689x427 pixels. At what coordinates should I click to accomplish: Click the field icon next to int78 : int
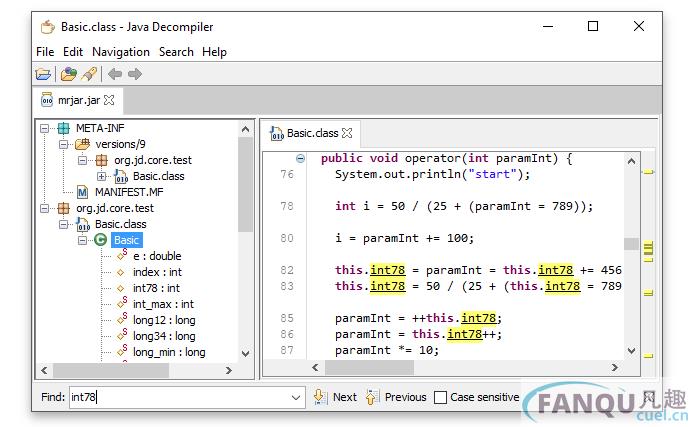121,288
